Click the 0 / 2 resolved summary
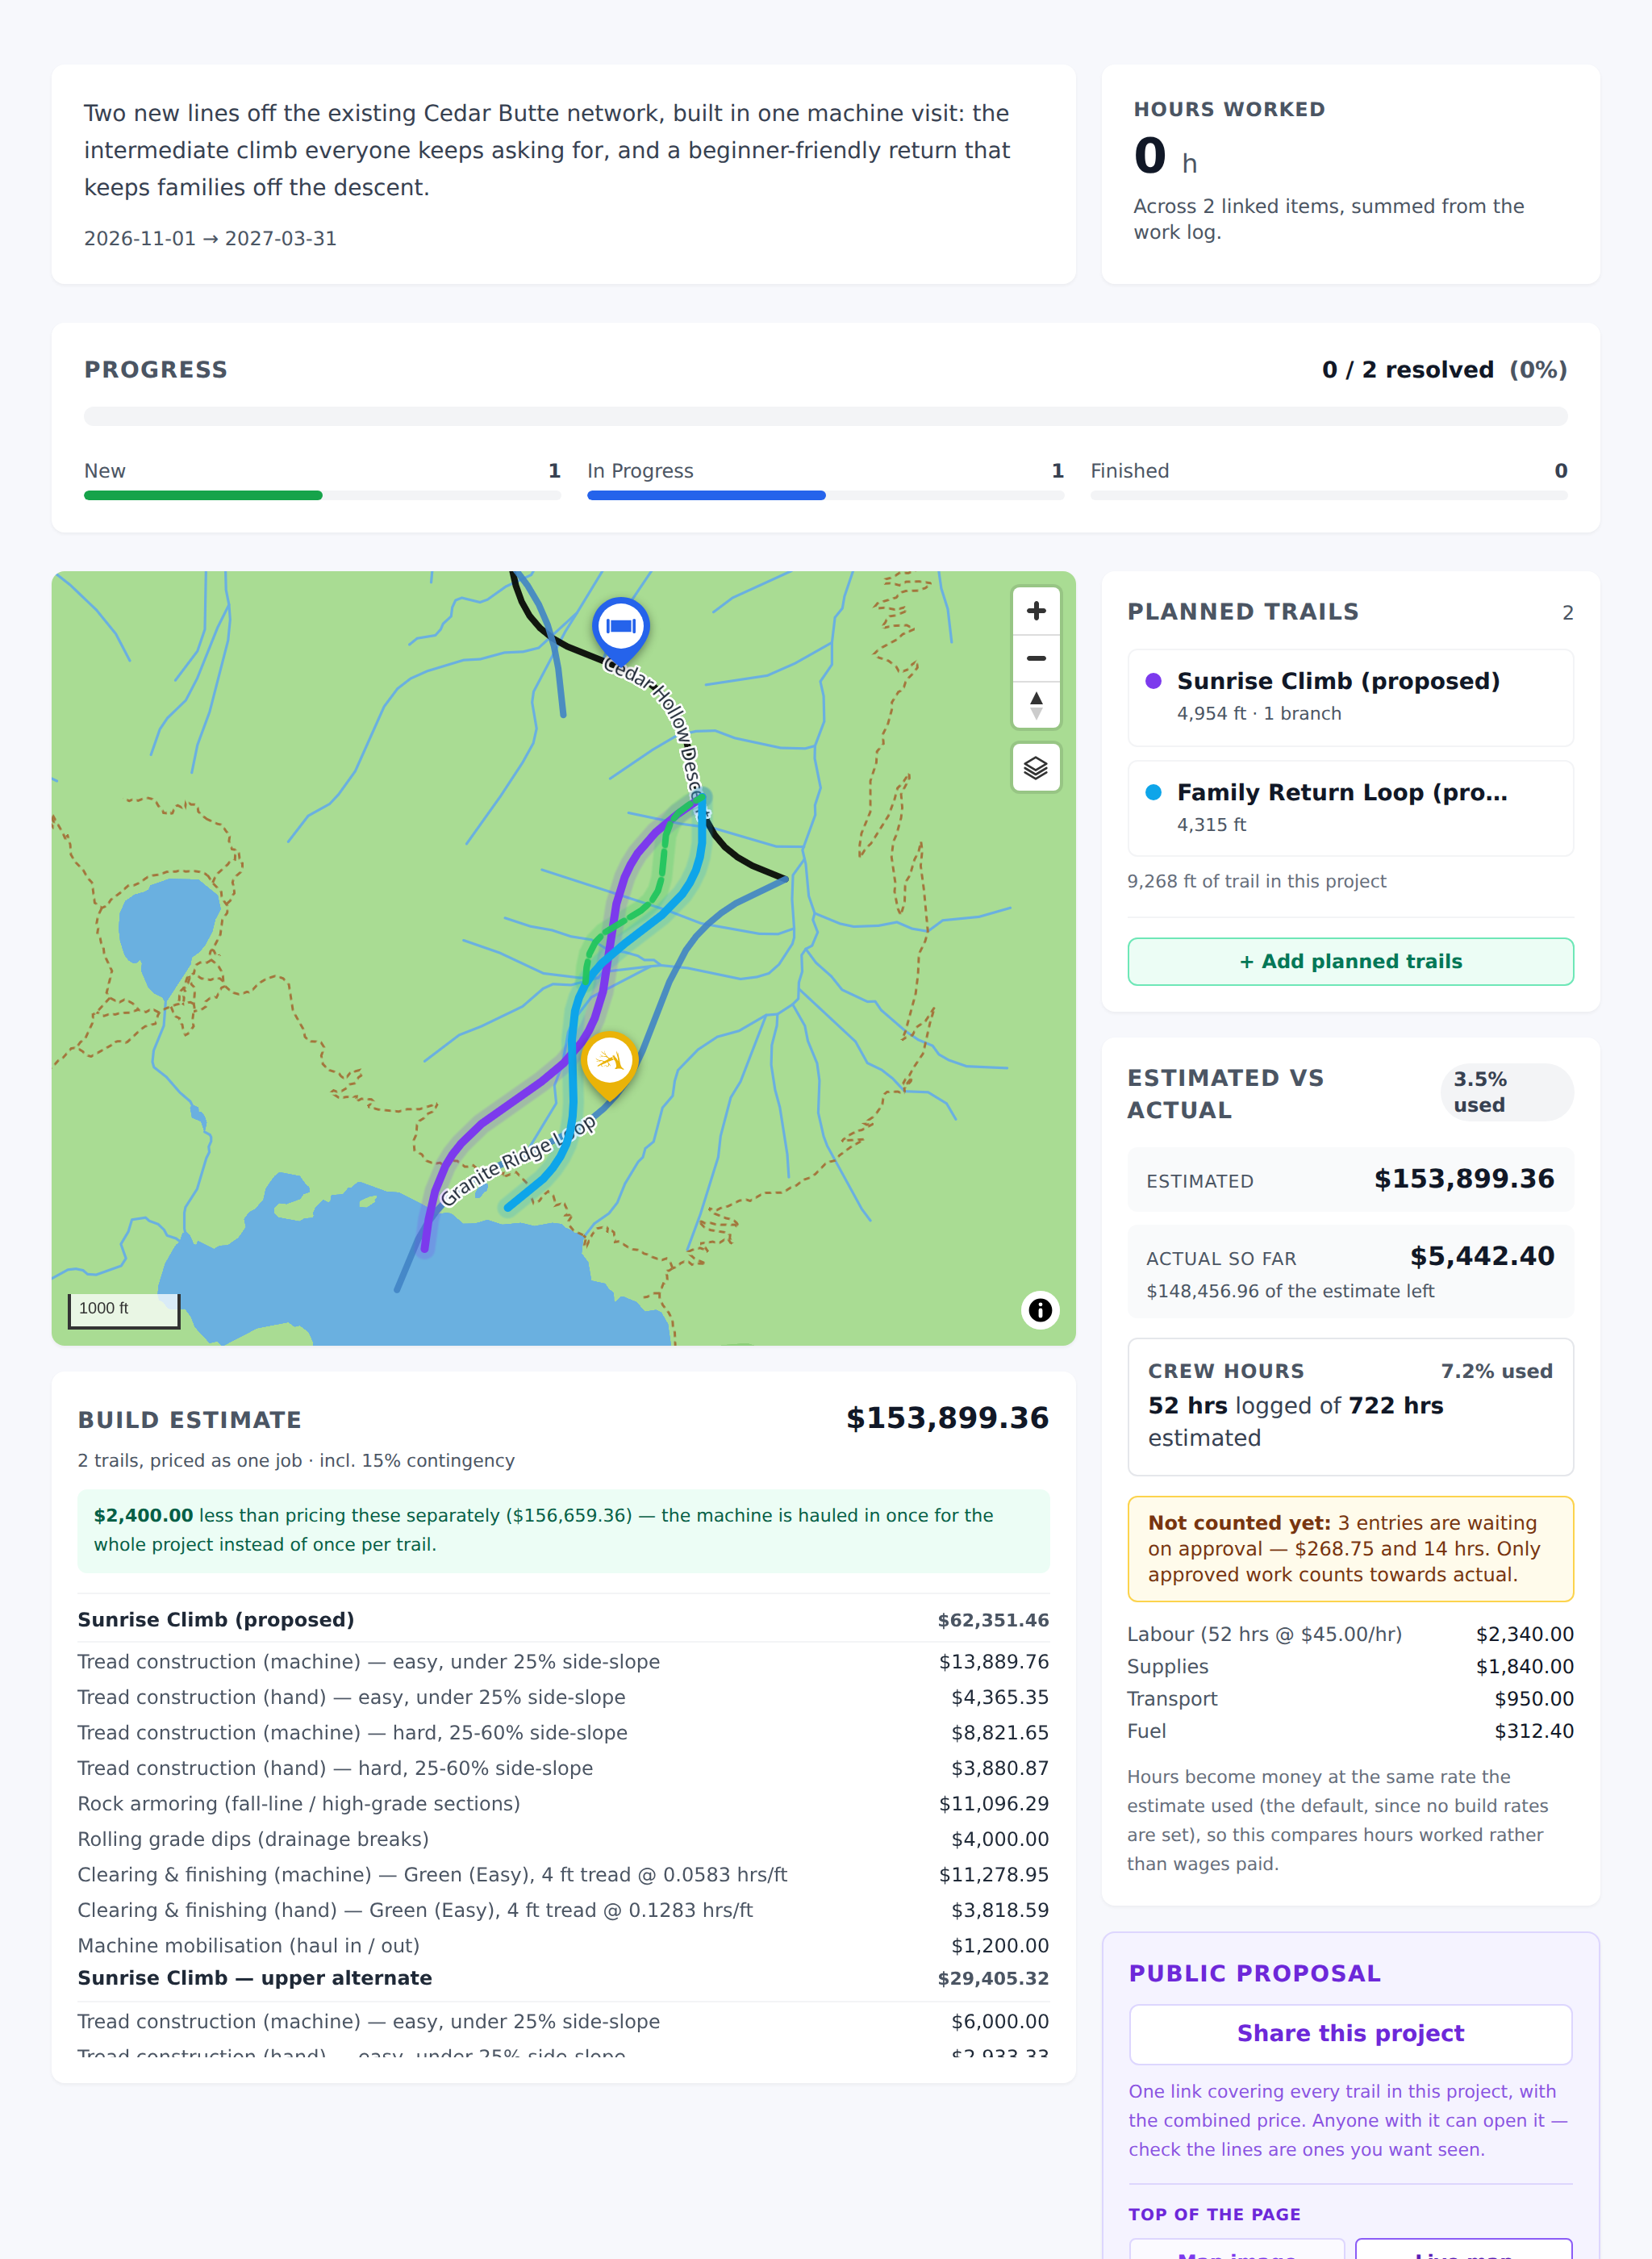The height and width of the screenshot is (2259, 1652). pos(1444,370)
